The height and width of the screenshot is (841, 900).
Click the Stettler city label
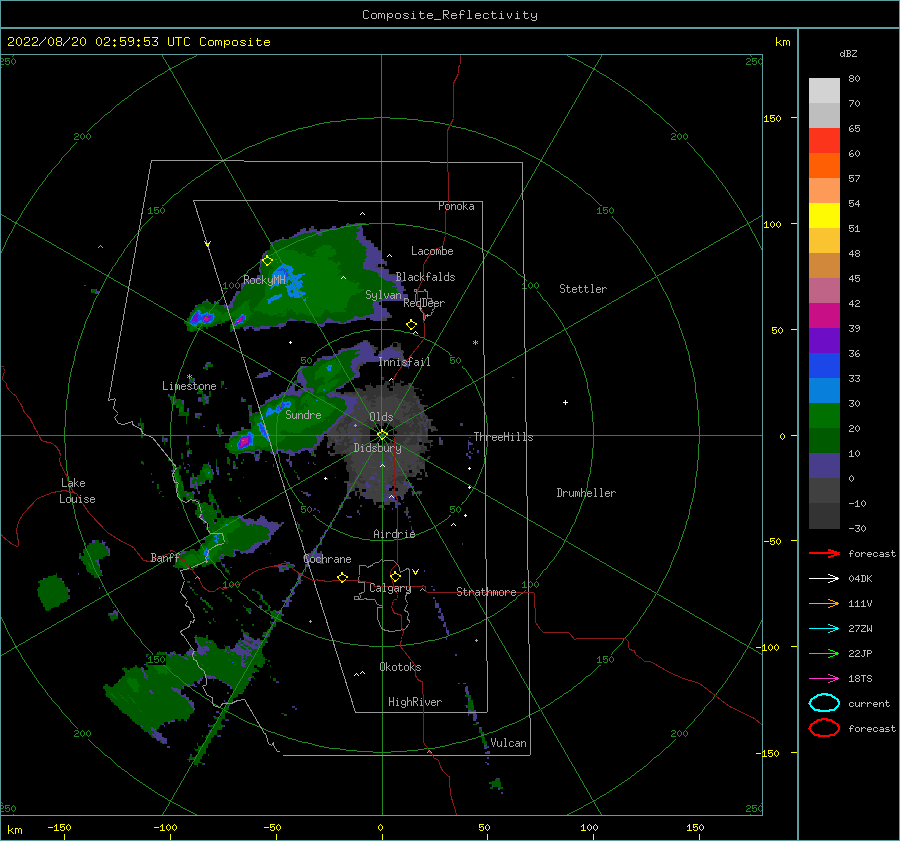tap(583, 289)
